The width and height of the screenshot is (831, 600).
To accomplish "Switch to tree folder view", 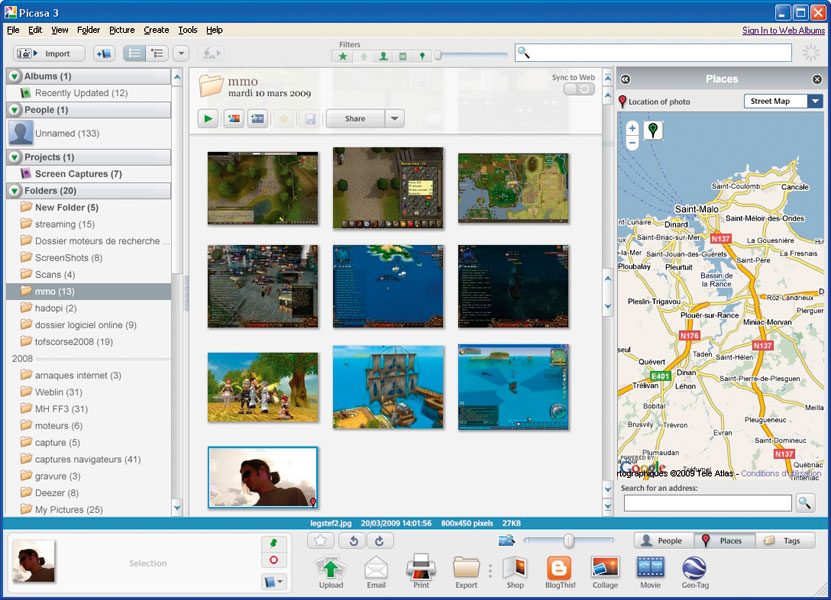I will click(157, 54).
